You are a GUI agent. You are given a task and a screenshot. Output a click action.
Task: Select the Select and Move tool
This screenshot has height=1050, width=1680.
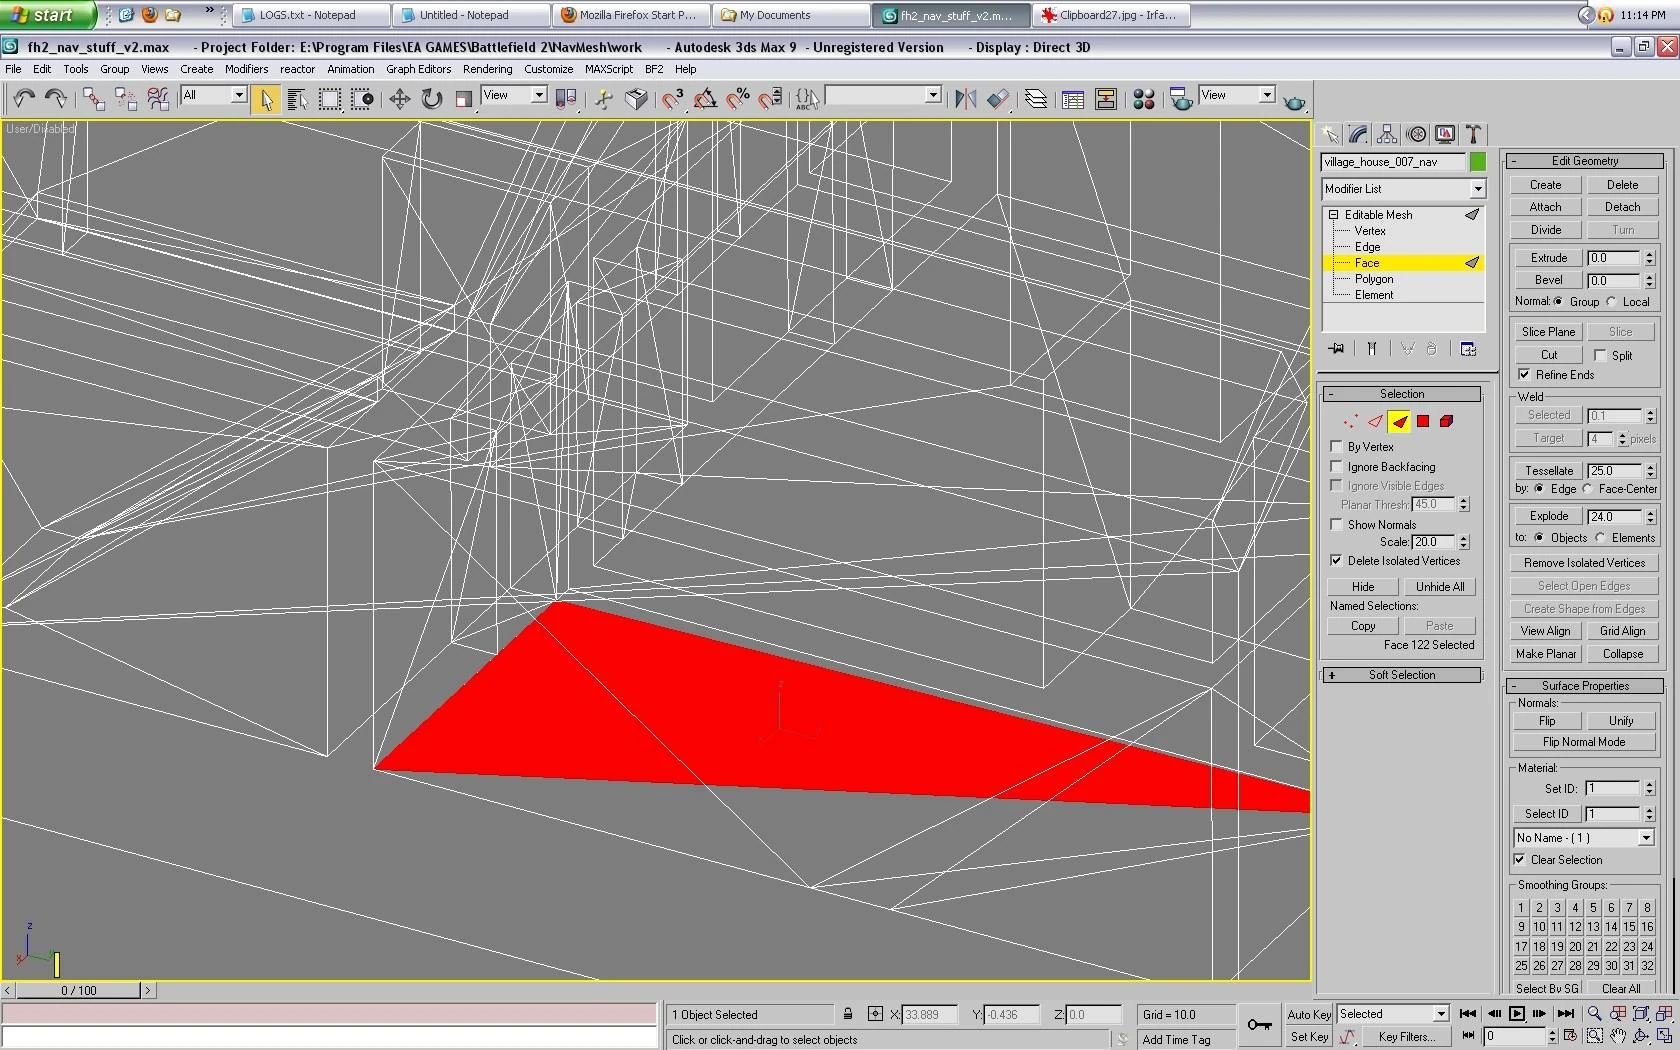click(x=399, y=98)
